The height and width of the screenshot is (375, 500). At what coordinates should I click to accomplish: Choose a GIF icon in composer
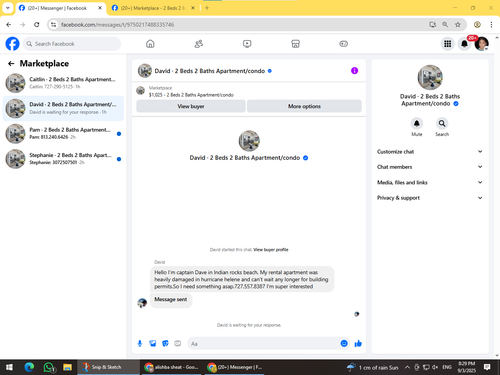[x=178, y=343]
